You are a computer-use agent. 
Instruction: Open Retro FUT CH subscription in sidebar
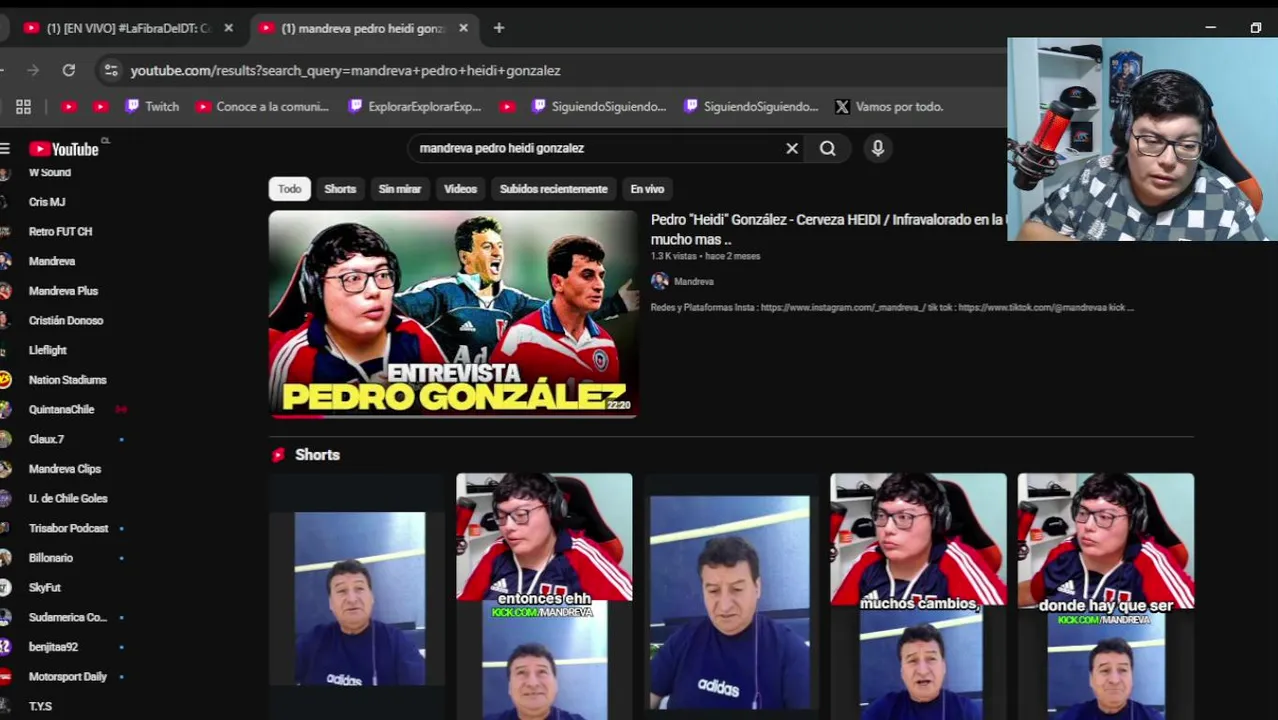point(60,231)
